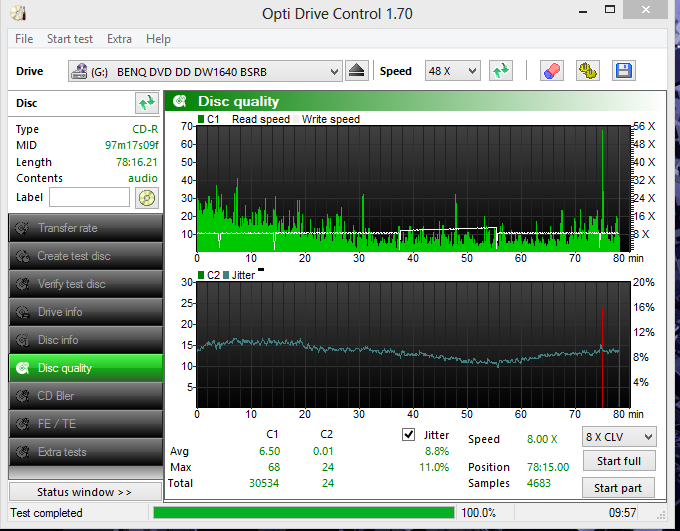Click the eject disc icon
This screenshot has width=680, height=531.
click(x=356, y=71)
